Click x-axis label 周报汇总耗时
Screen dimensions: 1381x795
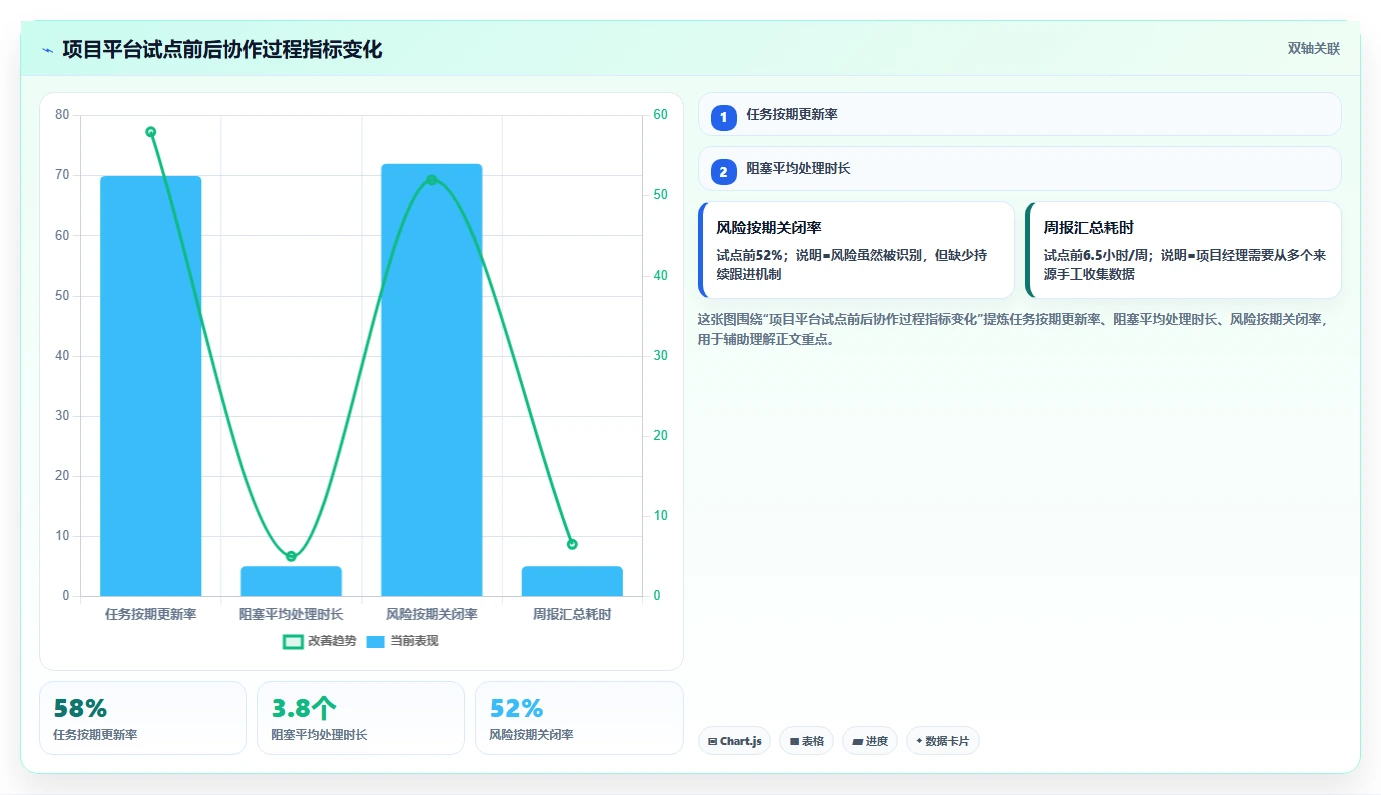point(572,614)
